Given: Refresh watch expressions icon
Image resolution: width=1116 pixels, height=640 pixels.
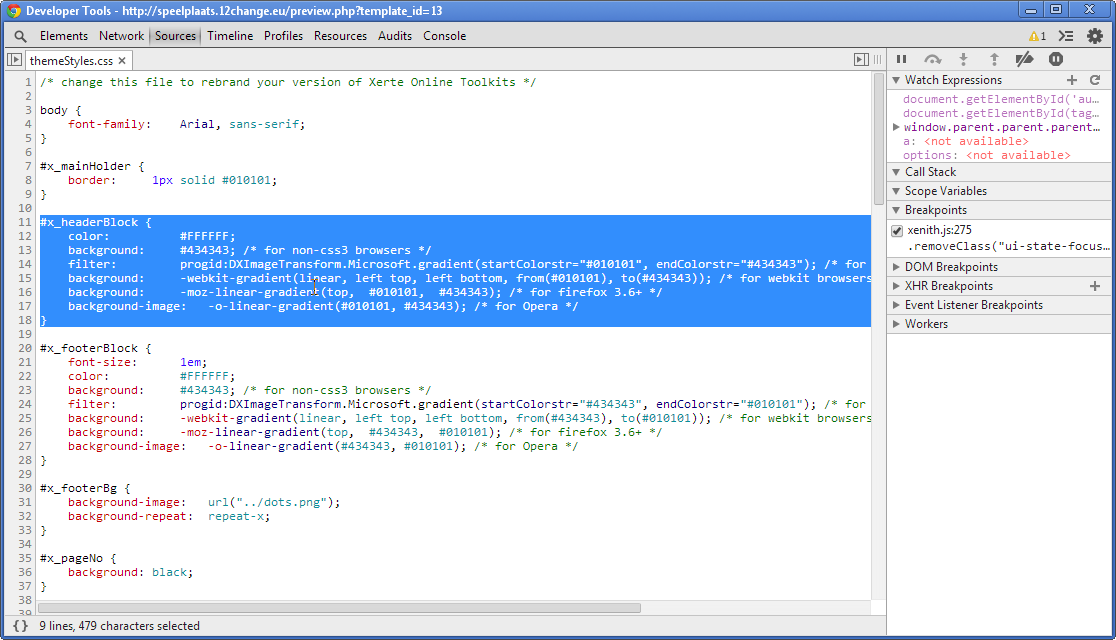Looking at the screenshot, I should tap(1095, 80).
